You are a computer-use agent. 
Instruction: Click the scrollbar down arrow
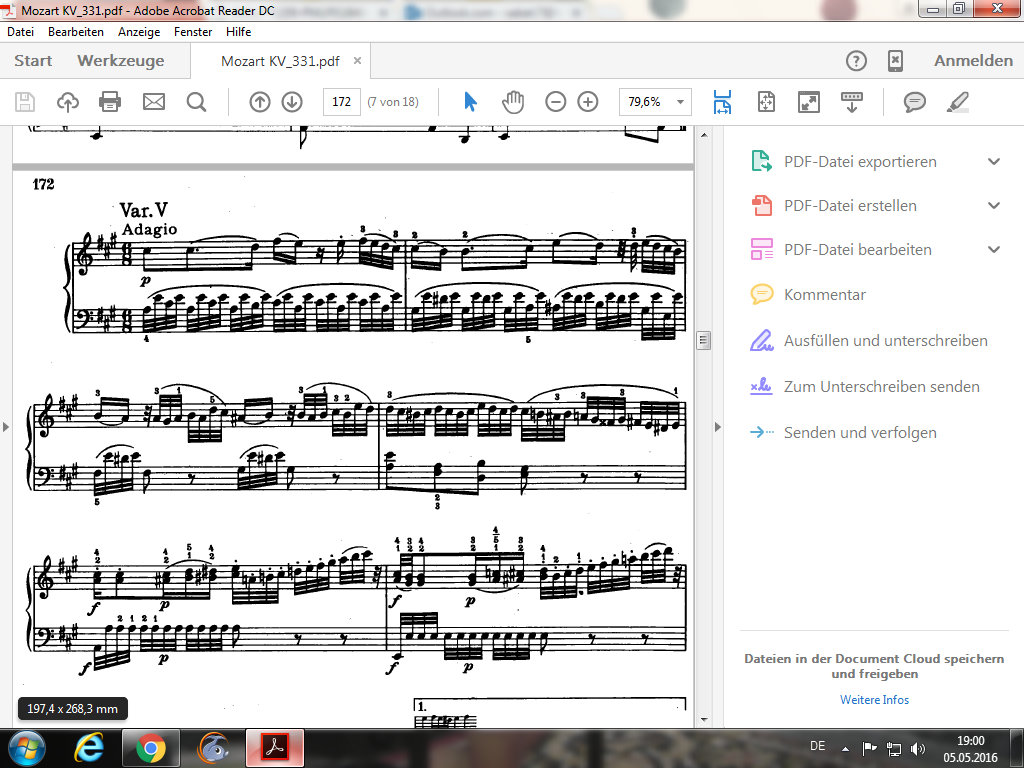(x=703, y=720)
